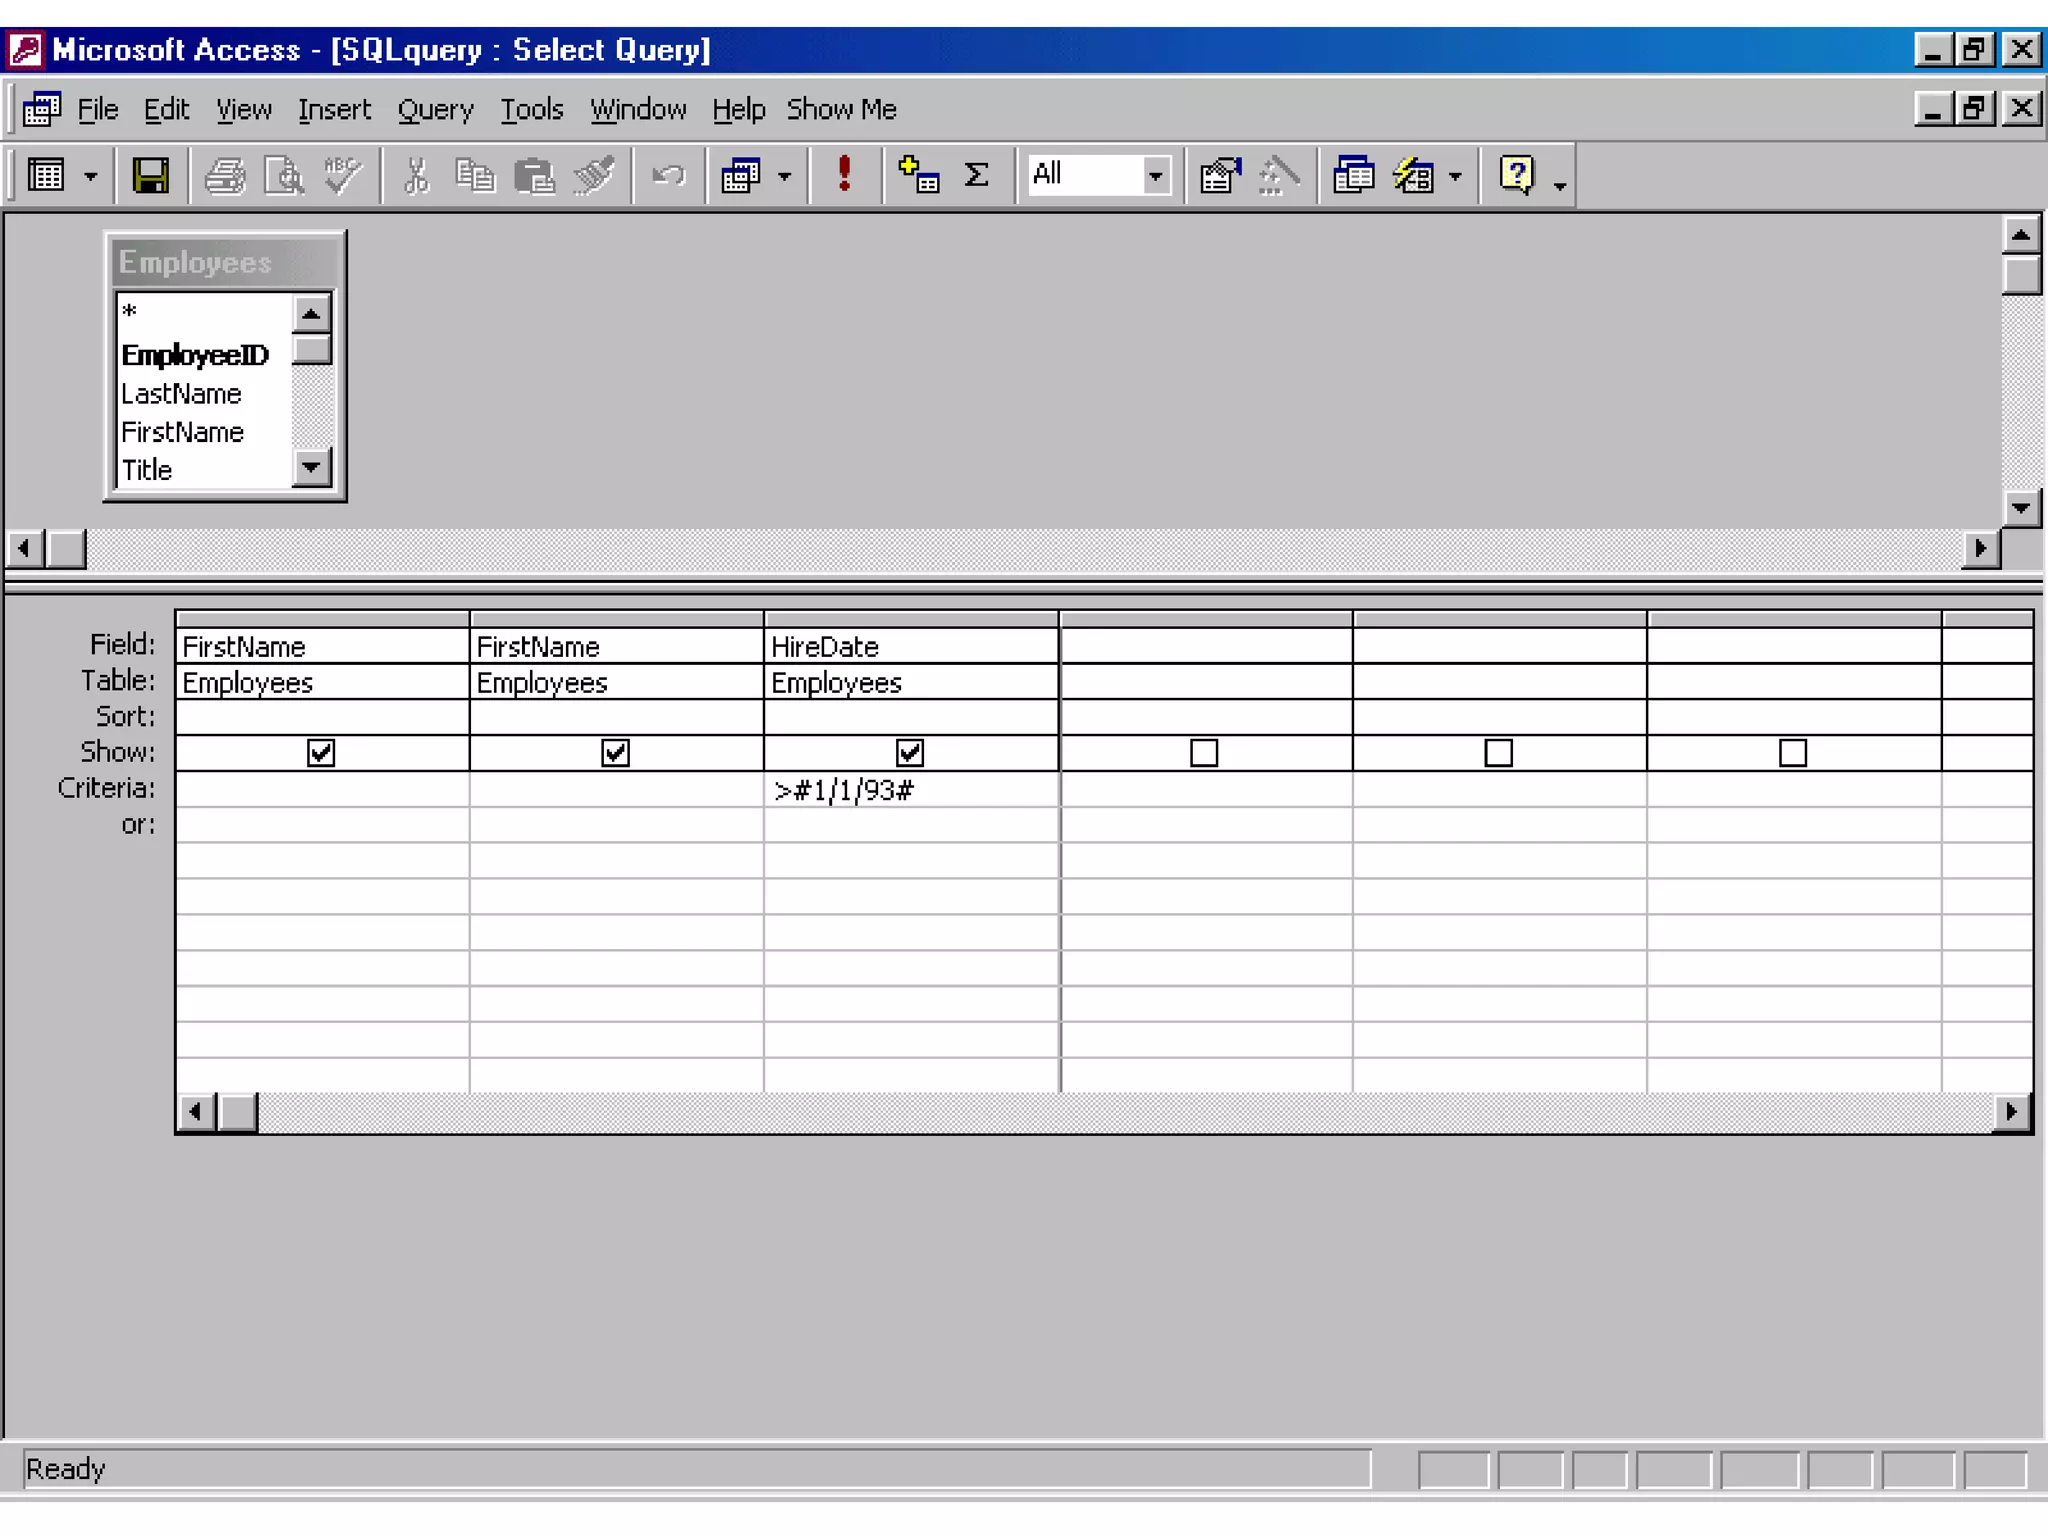Screen dimensions: 2048x1536
Task: Open the Top Values All dropdown
Action: pos(1155,176)
